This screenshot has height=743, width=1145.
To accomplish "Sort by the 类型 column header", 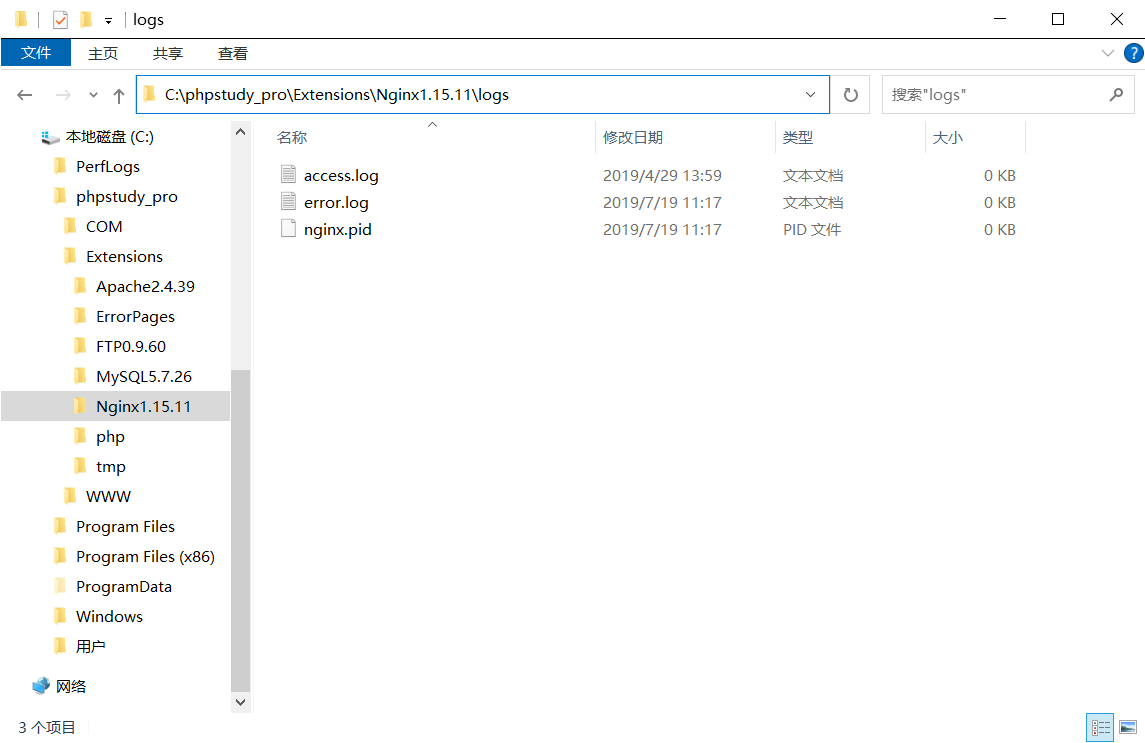I will pyautogui.click(x=850, y=137).
